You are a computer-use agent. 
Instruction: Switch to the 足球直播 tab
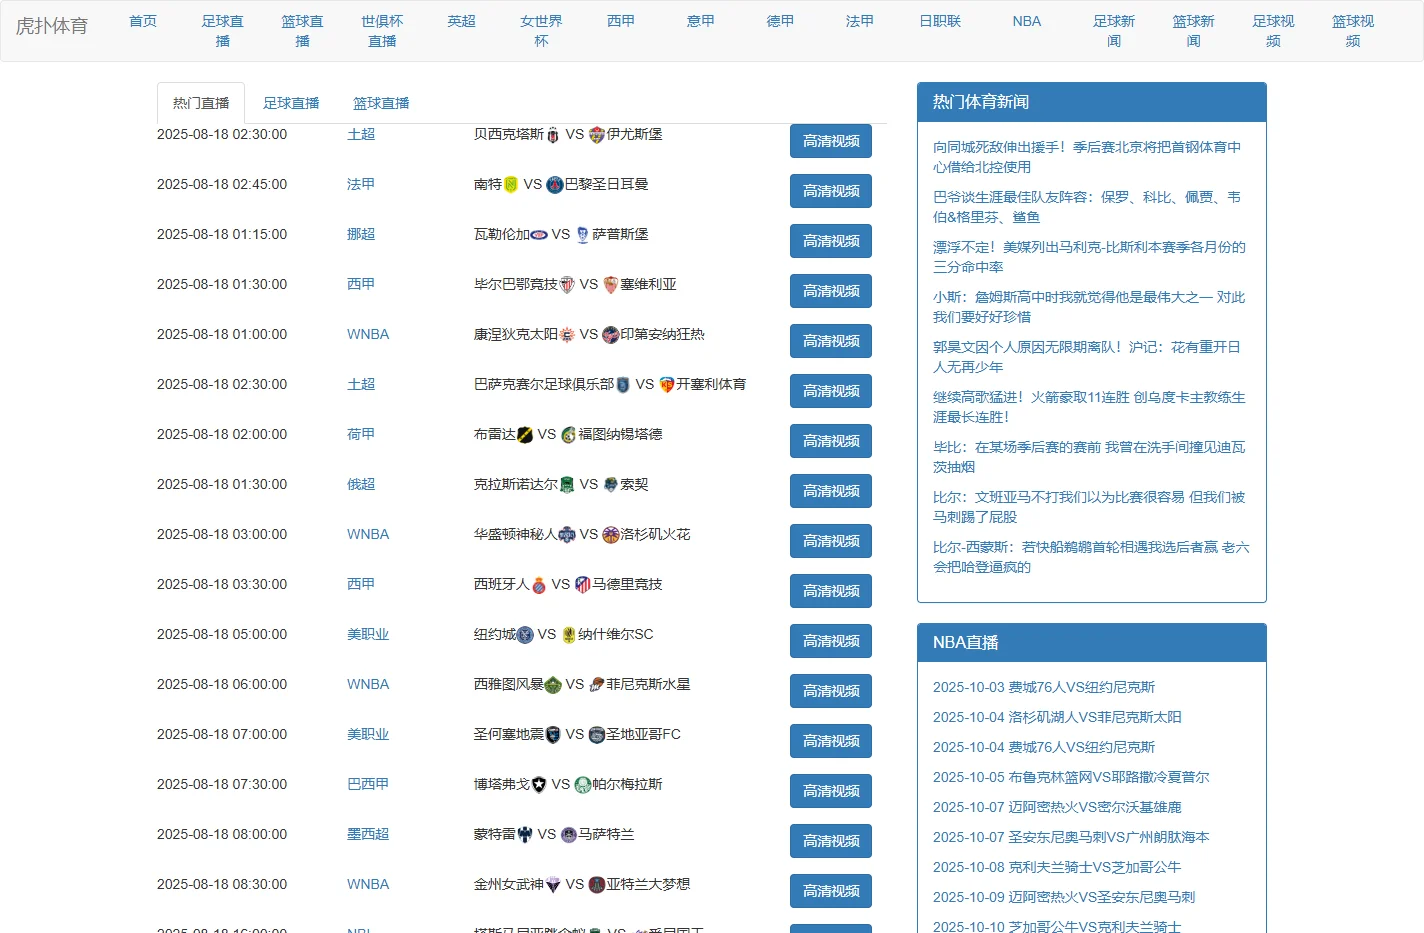[x=291, y=103]
